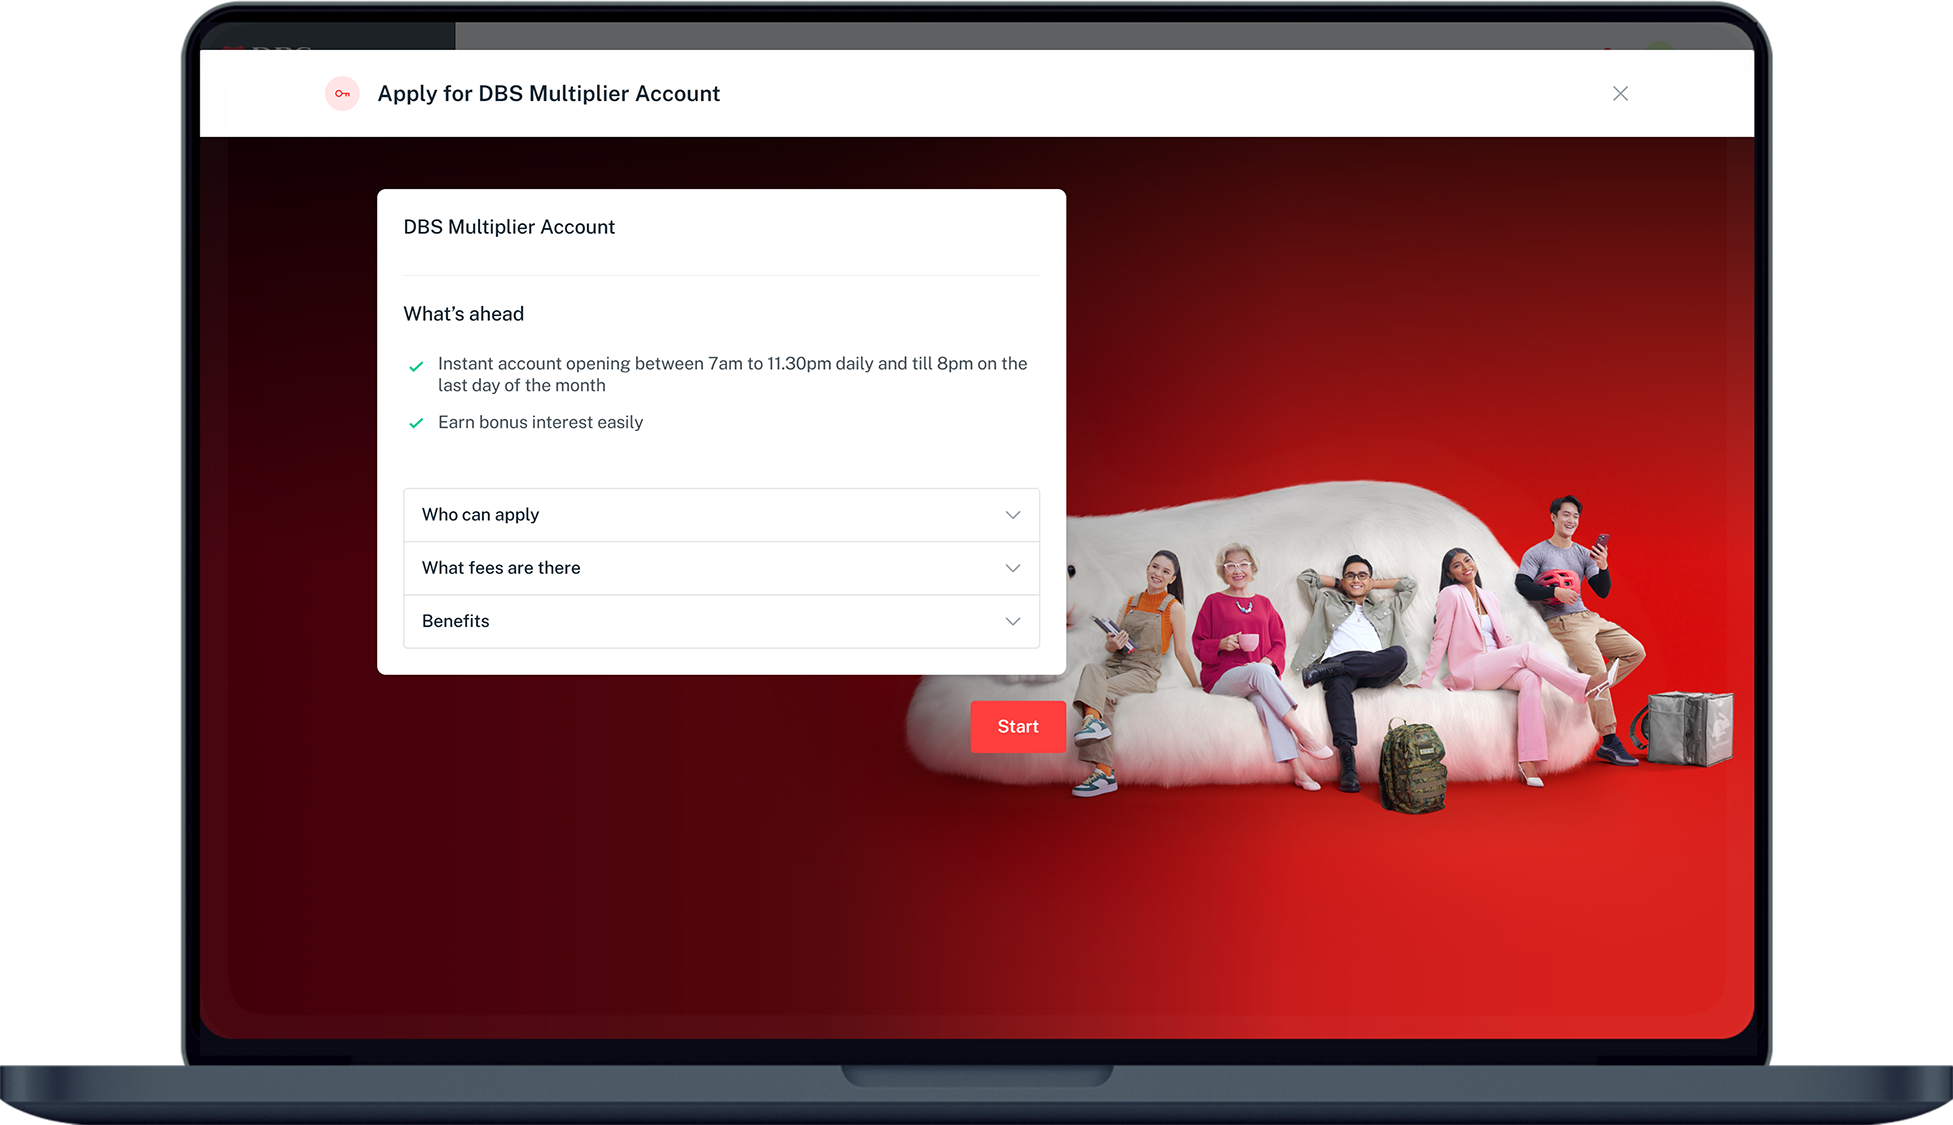Click the elderly woman holding pink cup
The height and width of the screenshot is (1125, 1953).
coord(1240,625)
